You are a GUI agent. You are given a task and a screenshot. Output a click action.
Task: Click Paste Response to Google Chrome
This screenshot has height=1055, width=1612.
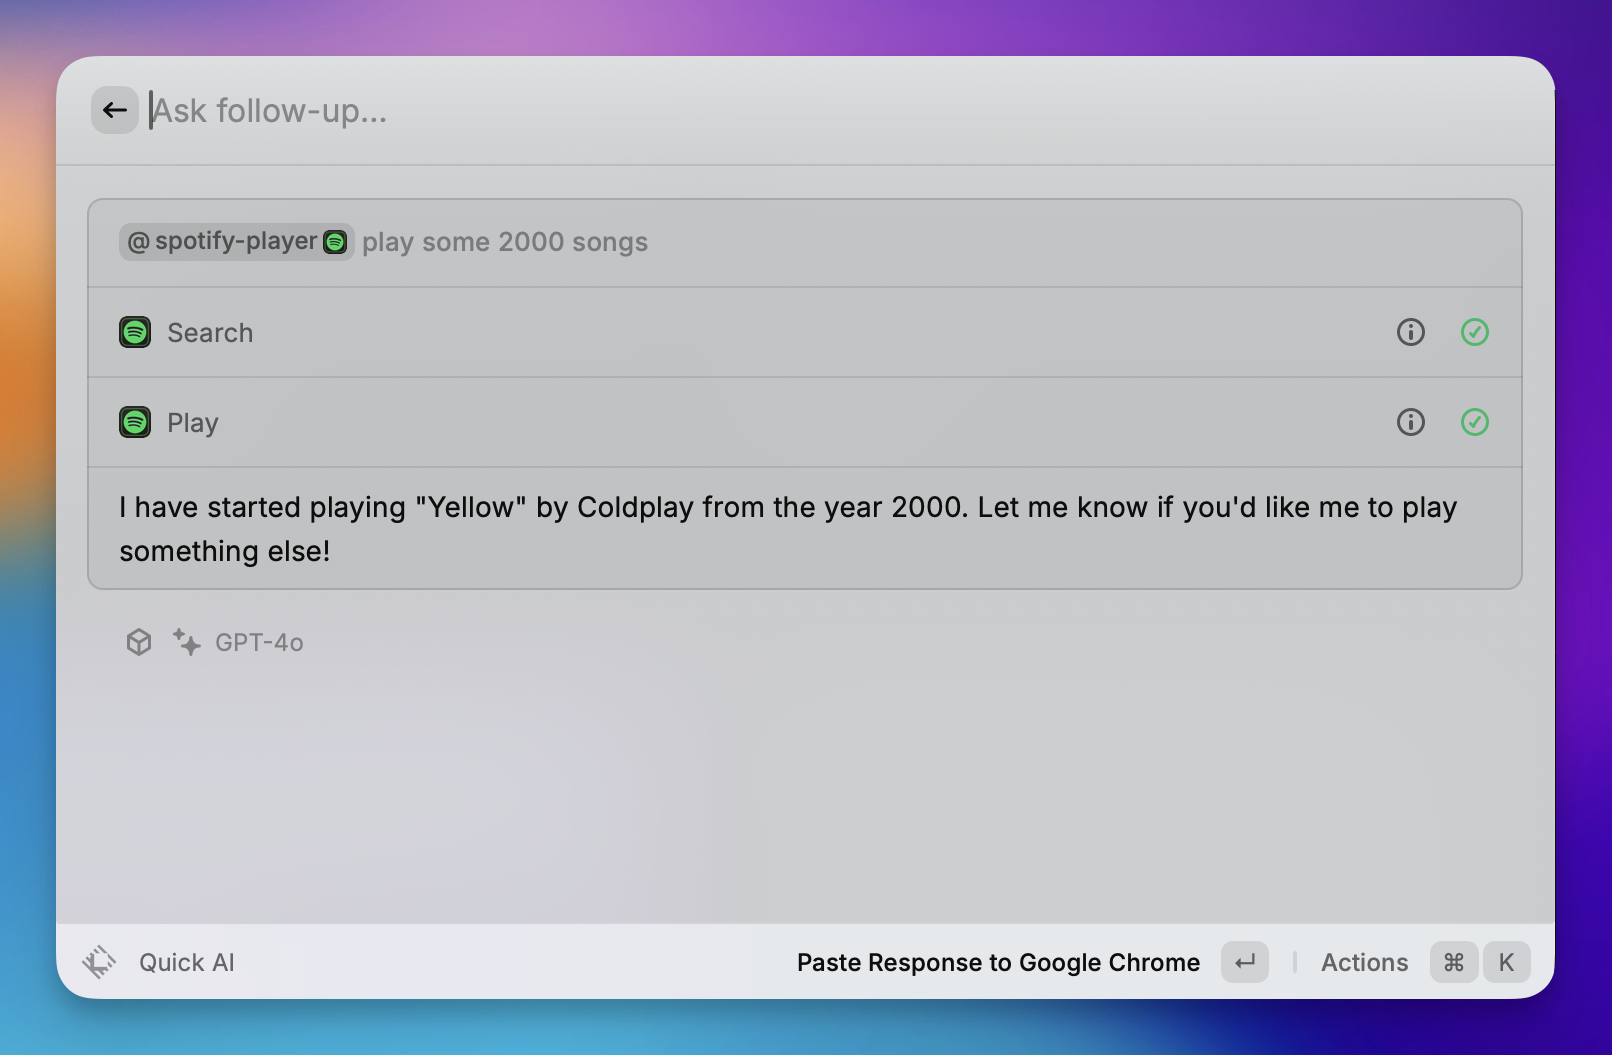pos(997,962)
